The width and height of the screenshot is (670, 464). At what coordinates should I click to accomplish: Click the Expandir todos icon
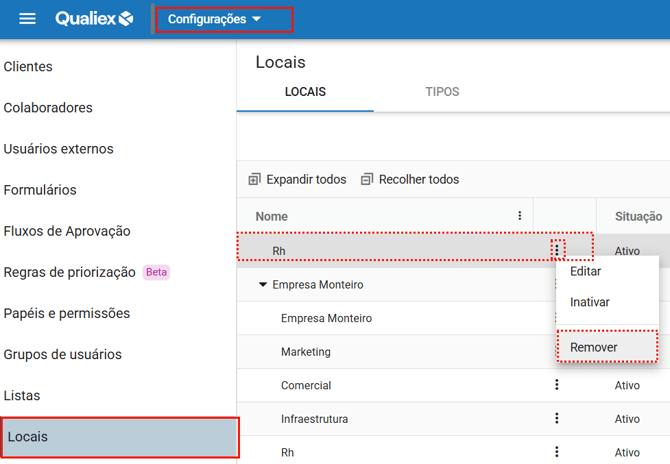254,180
